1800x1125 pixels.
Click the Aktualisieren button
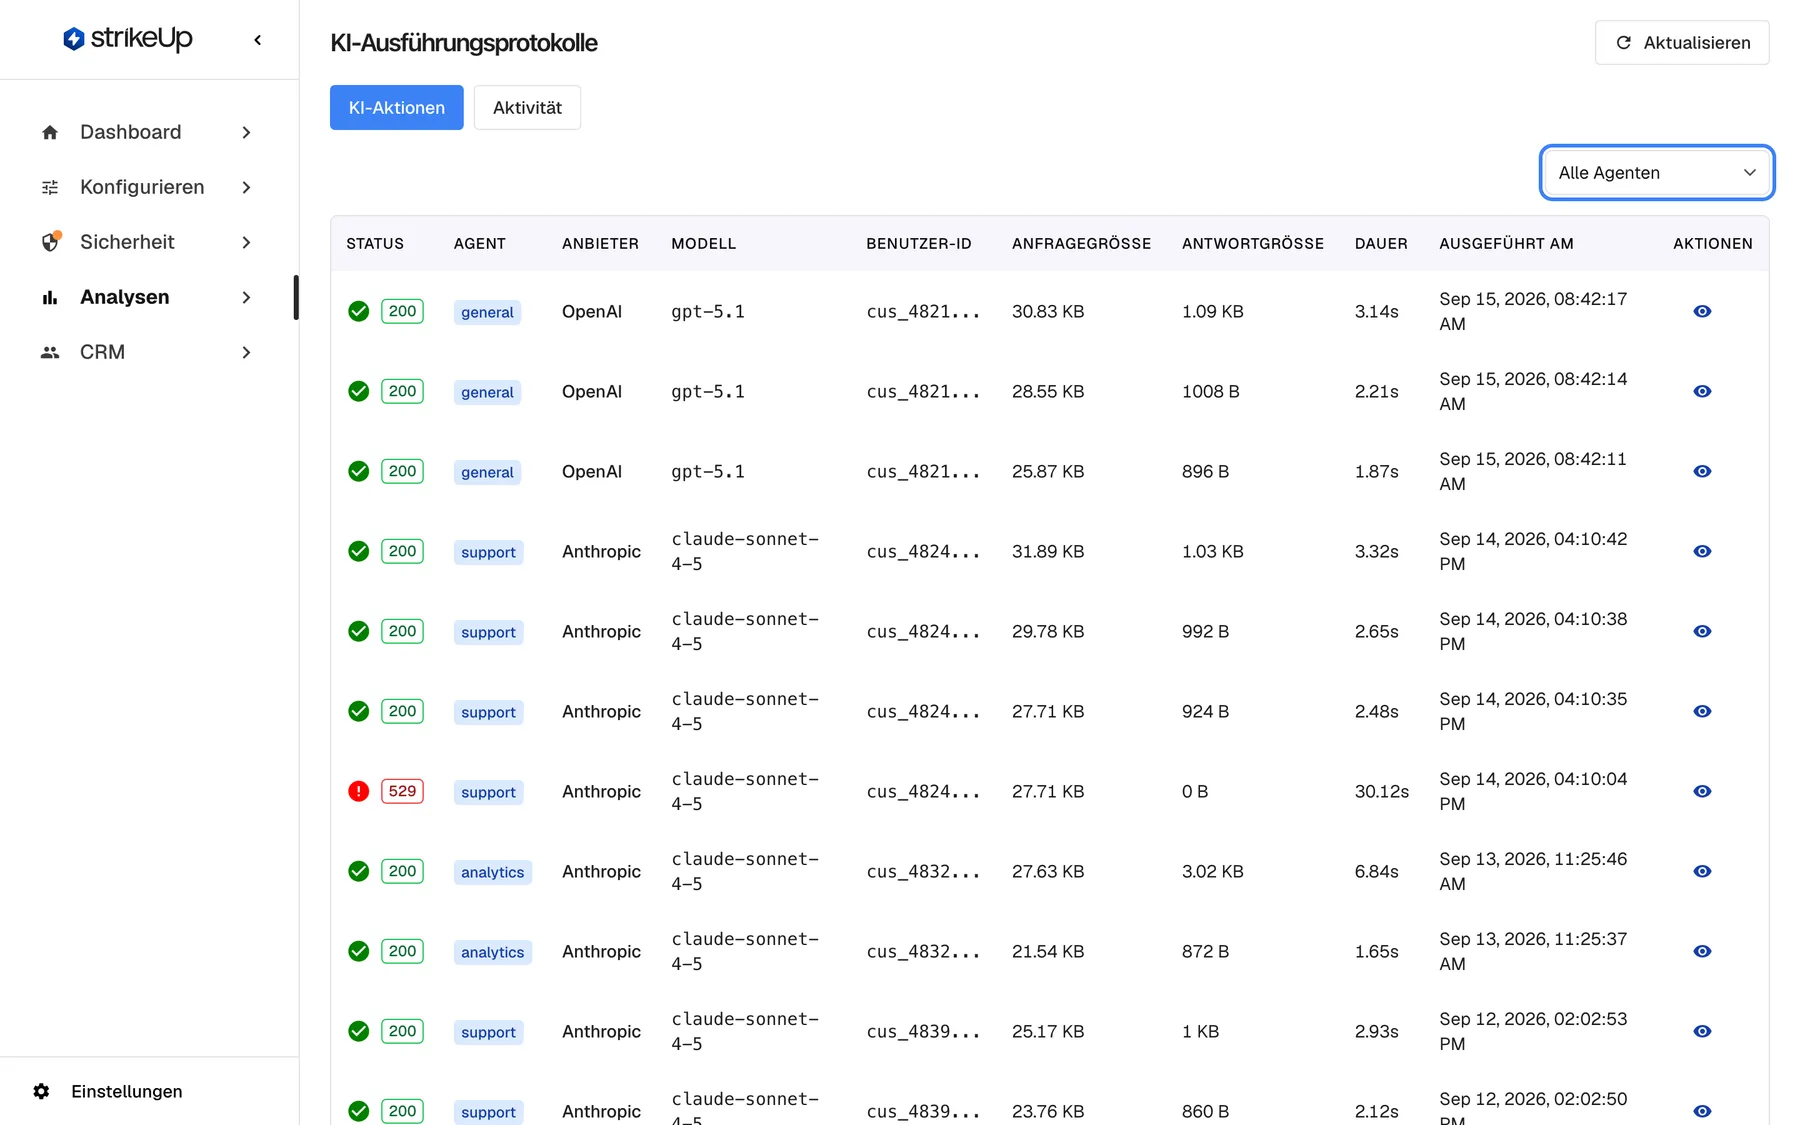point(1682,43)
